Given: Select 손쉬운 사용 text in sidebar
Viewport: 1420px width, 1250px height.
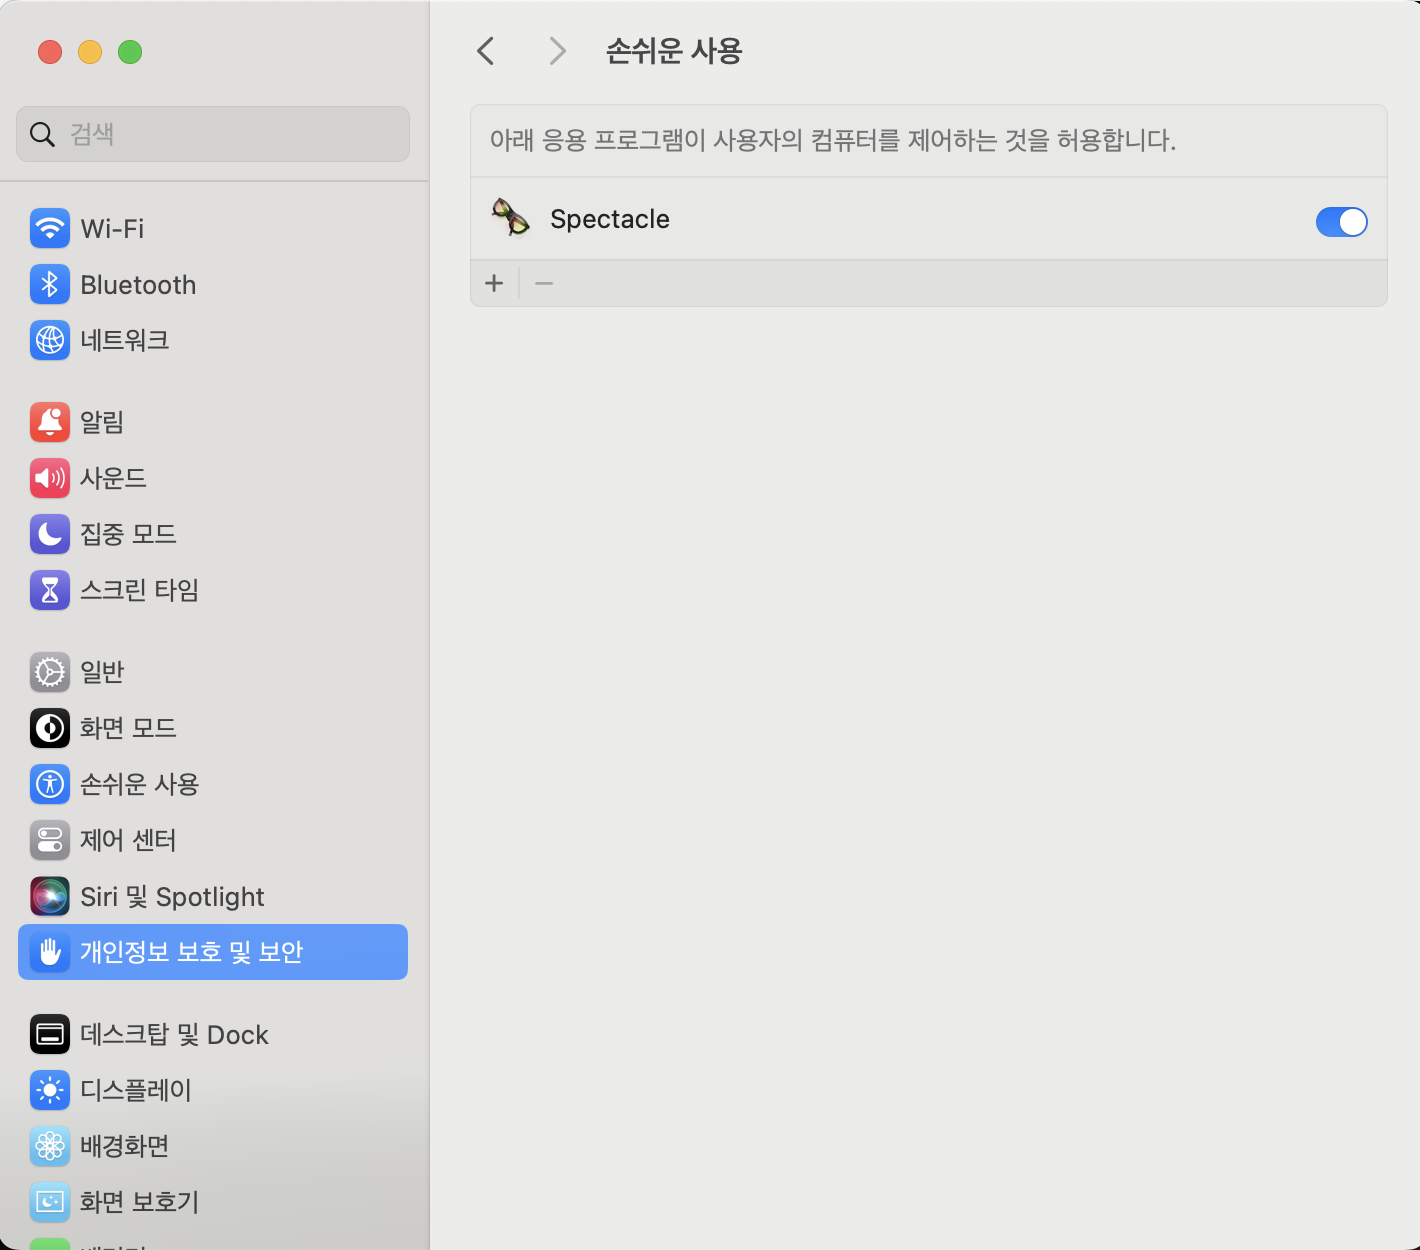Looking at the screenshot, I should coord(139,784).
